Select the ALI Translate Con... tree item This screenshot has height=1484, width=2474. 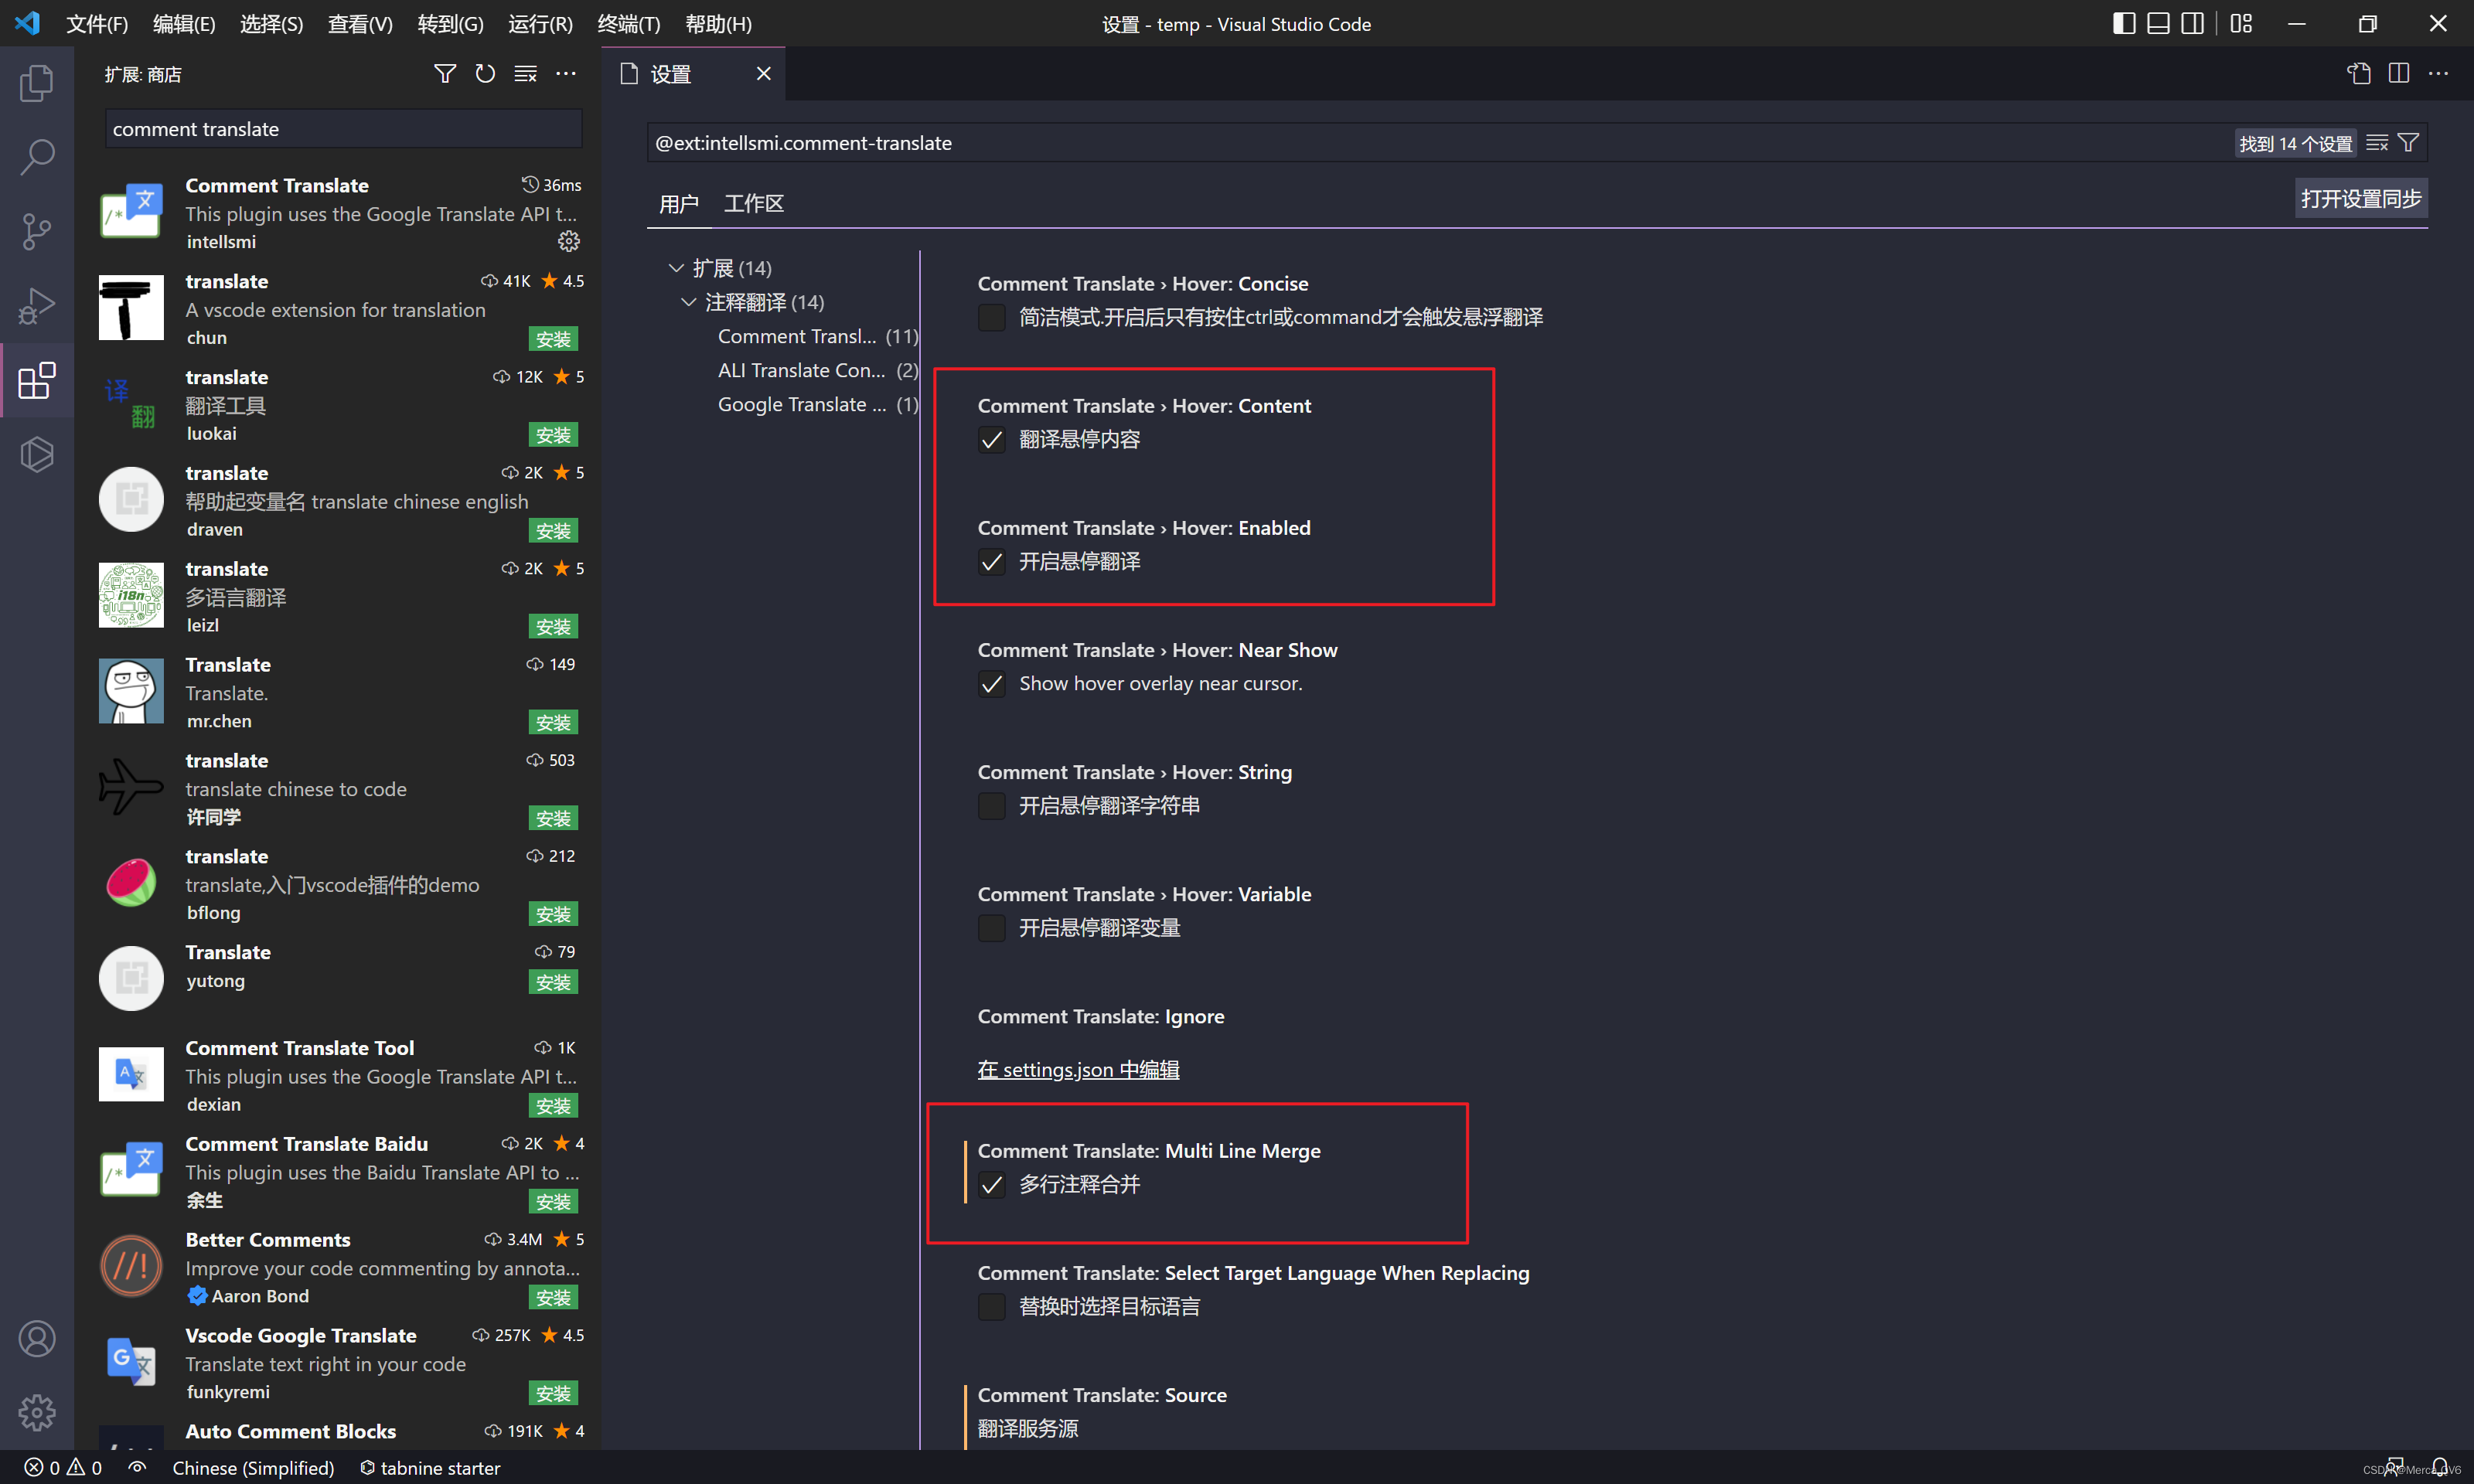[801, 370]
